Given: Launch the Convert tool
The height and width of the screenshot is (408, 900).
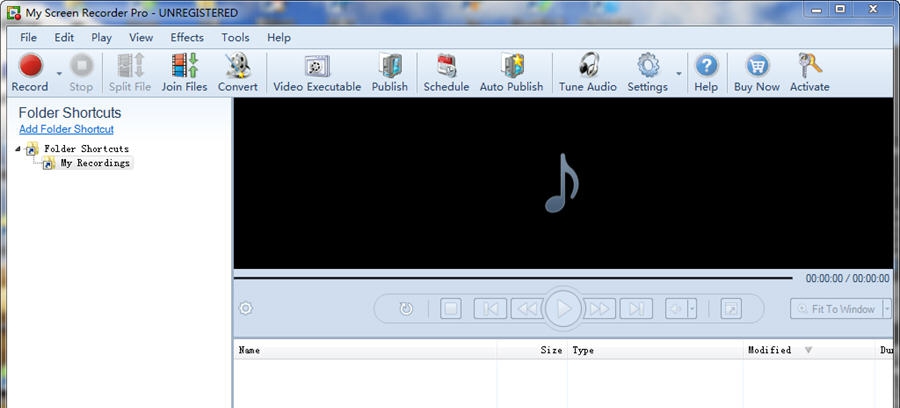Looking at the screenshot, I should [238, 72].
